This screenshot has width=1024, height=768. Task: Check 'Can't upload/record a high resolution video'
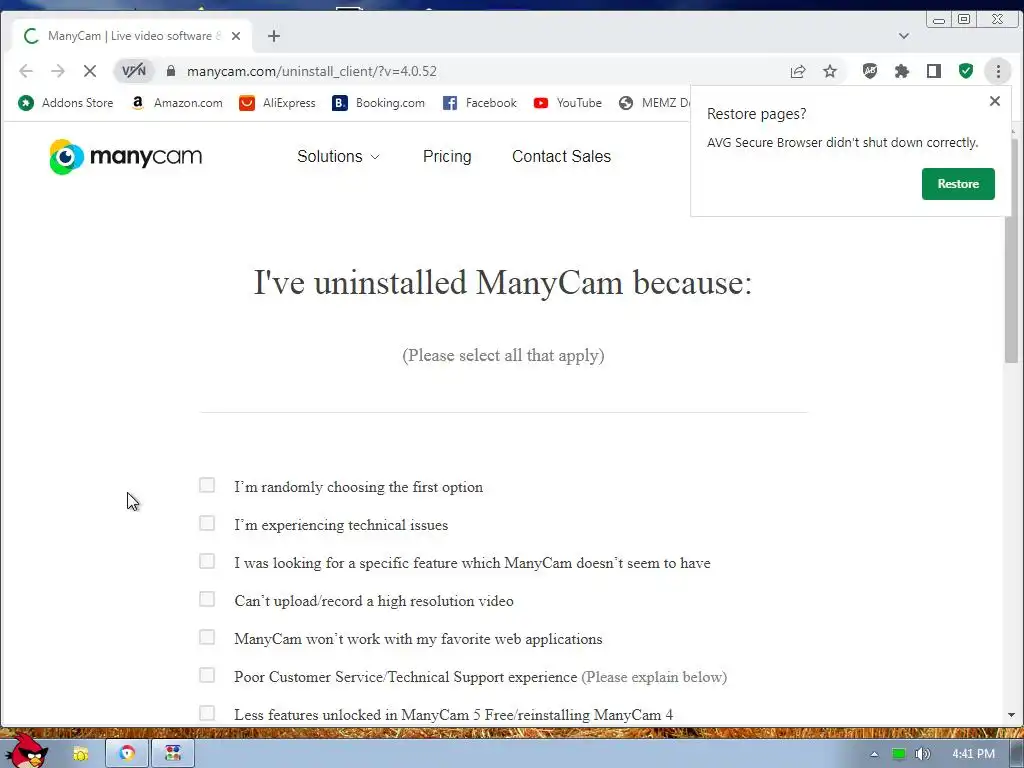(207, 599)
